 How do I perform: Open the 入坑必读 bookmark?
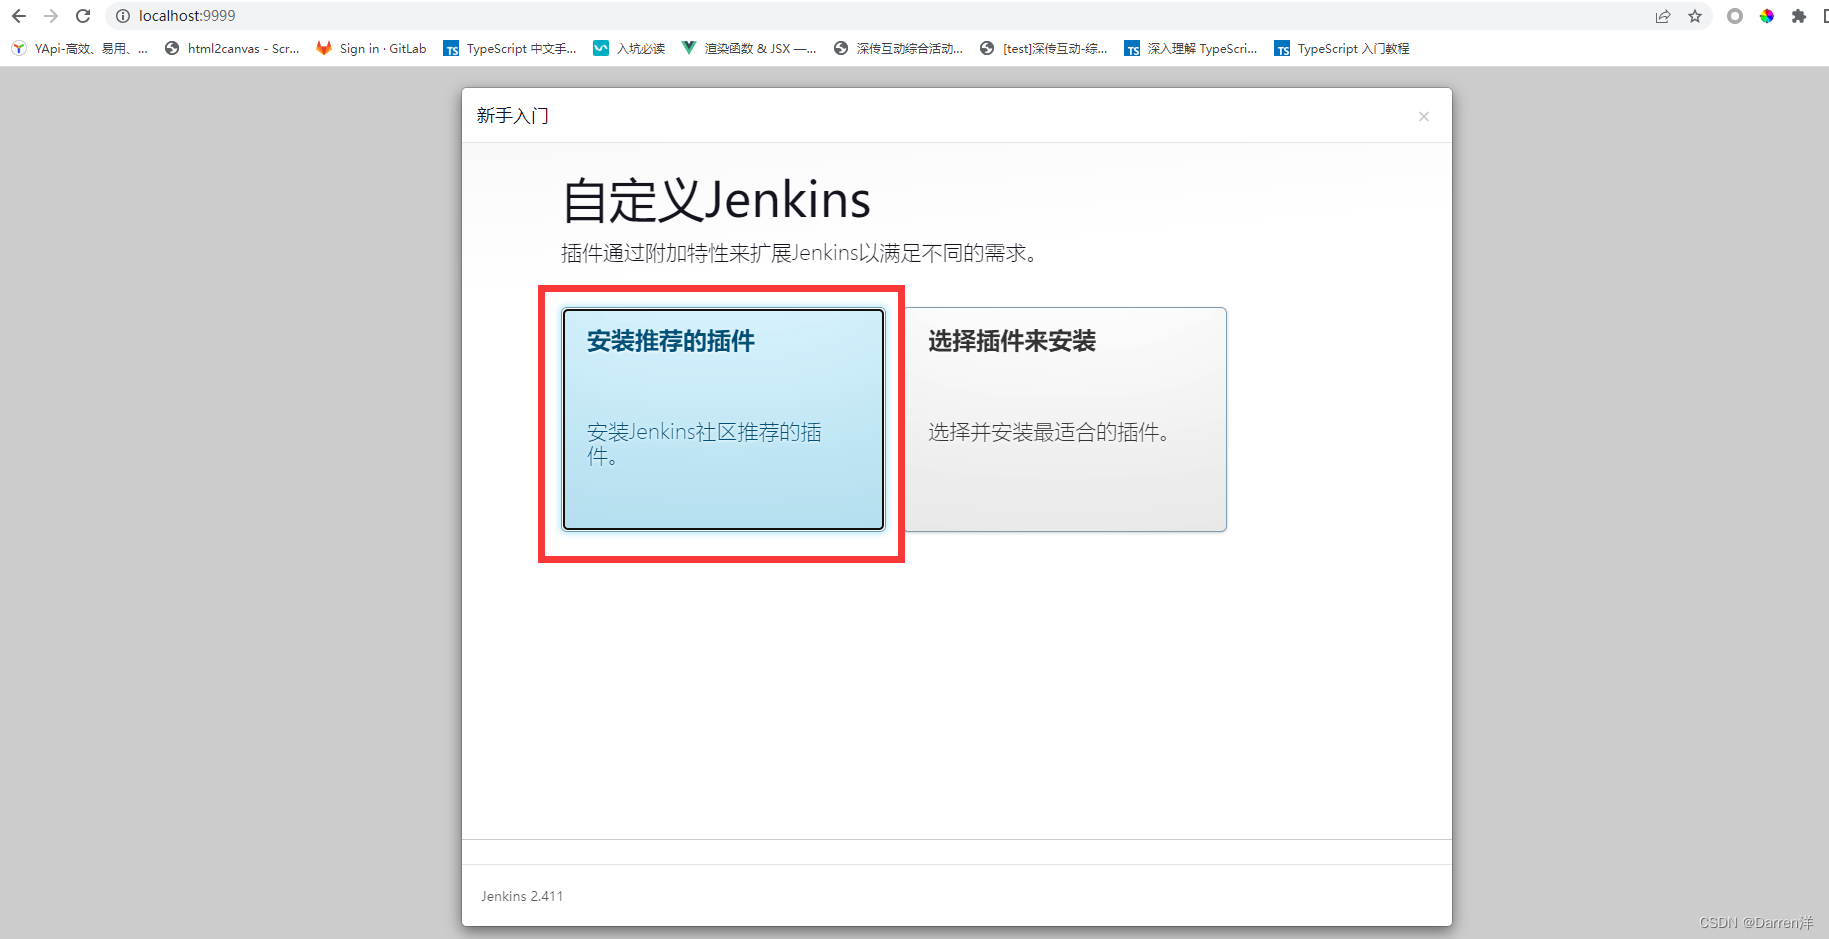click(629, 48)
